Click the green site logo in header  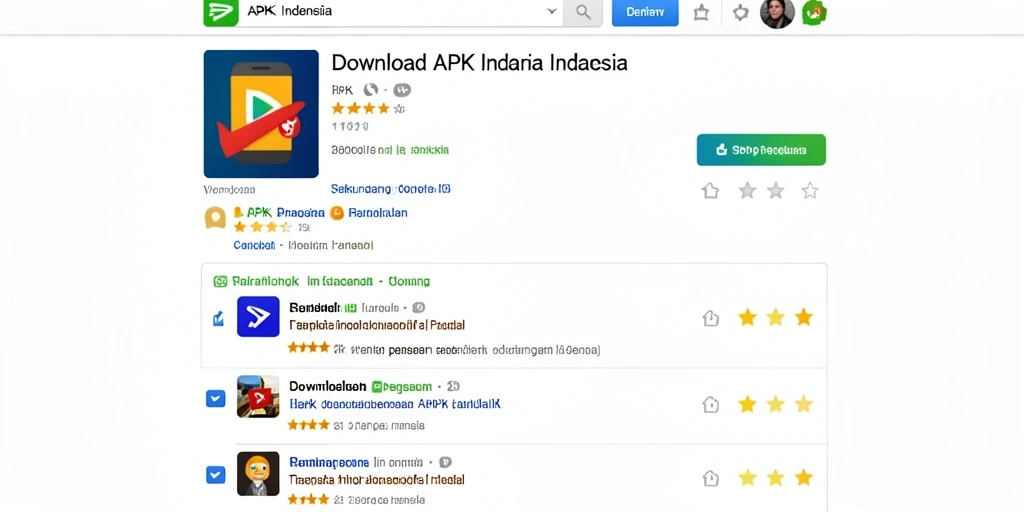coord(221,12)
